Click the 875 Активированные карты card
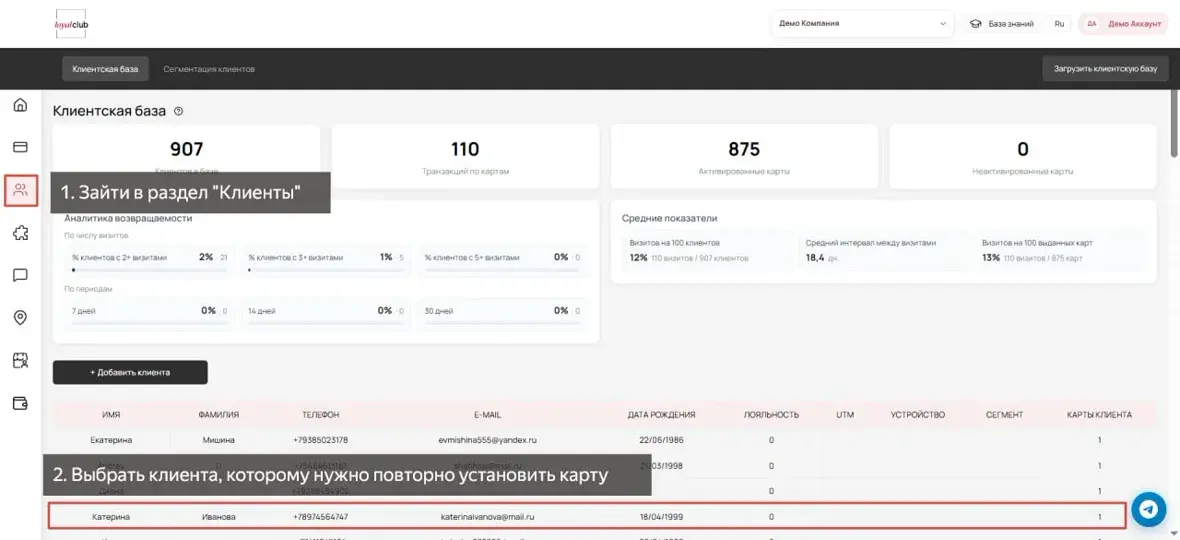Image resolution: width=1180 pixels, height=540 pixels. point(744,156)
